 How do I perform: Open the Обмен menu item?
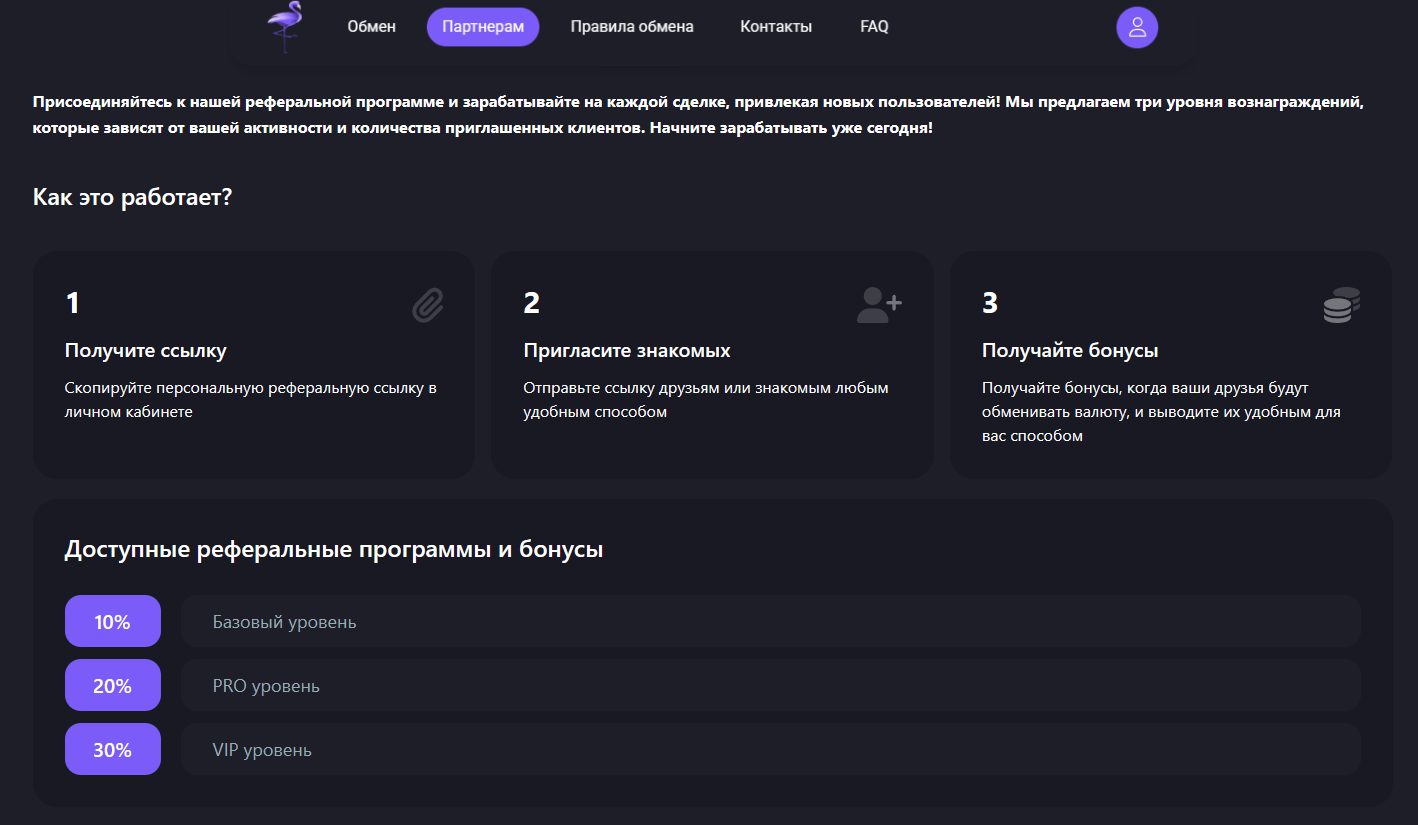click(371, 27)
